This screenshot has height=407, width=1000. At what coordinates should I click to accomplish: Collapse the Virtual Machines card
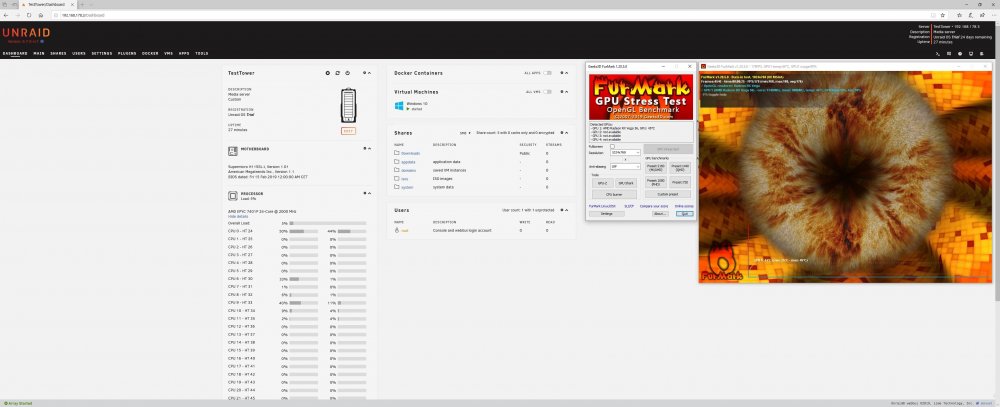566,92
